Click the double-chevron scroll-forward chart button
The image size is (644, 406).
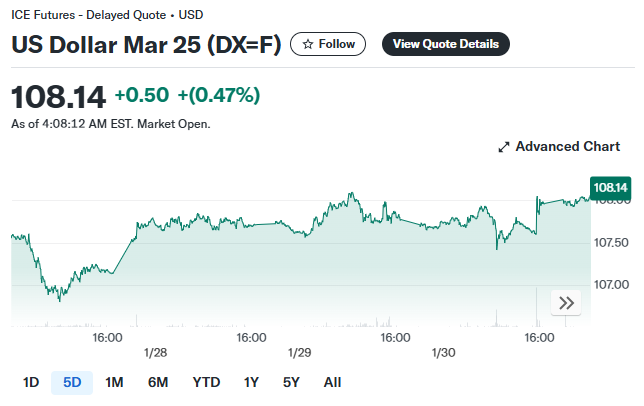click(565, 303)
